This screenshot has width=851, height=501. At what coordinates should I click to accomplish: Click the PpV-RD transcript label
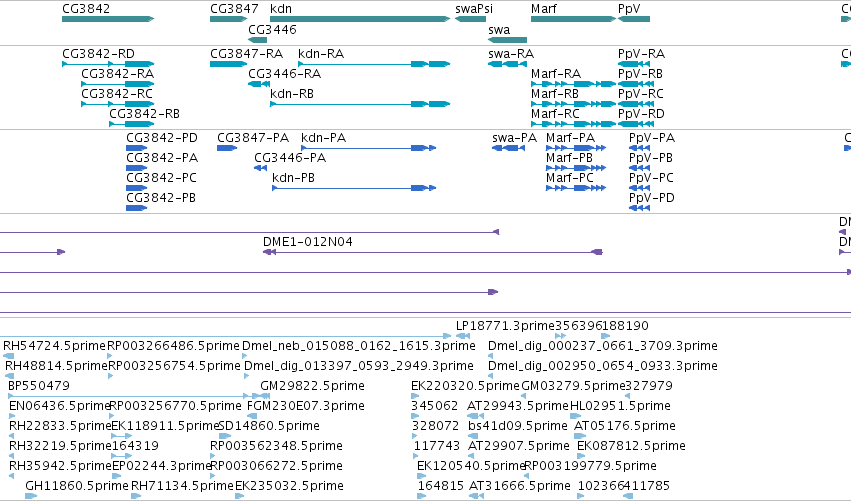tap(641, 114)
